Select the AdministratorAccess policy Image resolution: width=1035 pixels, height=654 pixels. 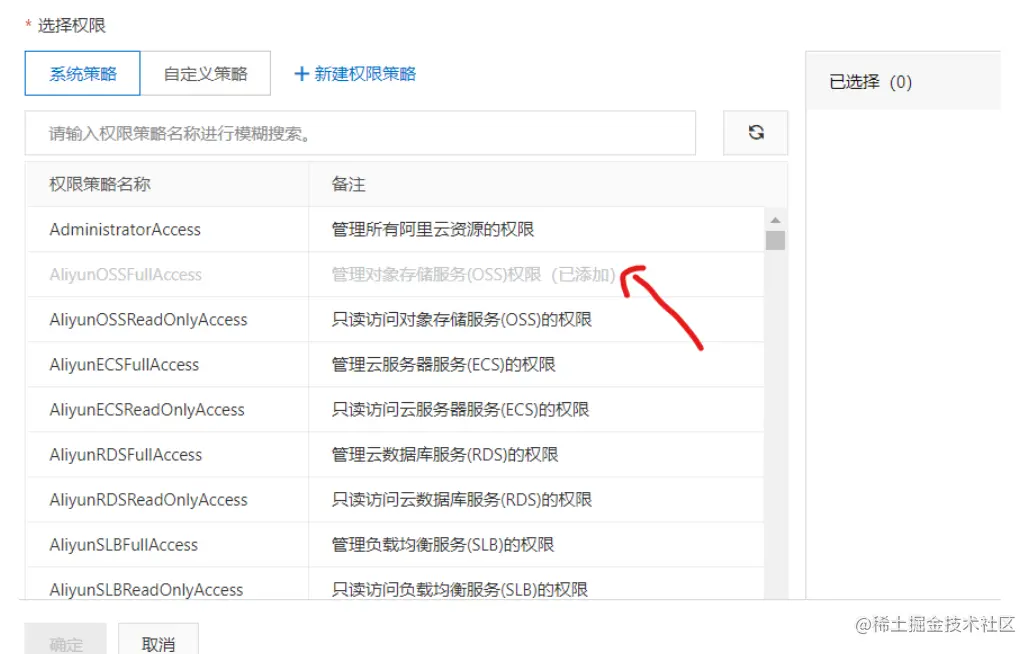pos(125,229)
